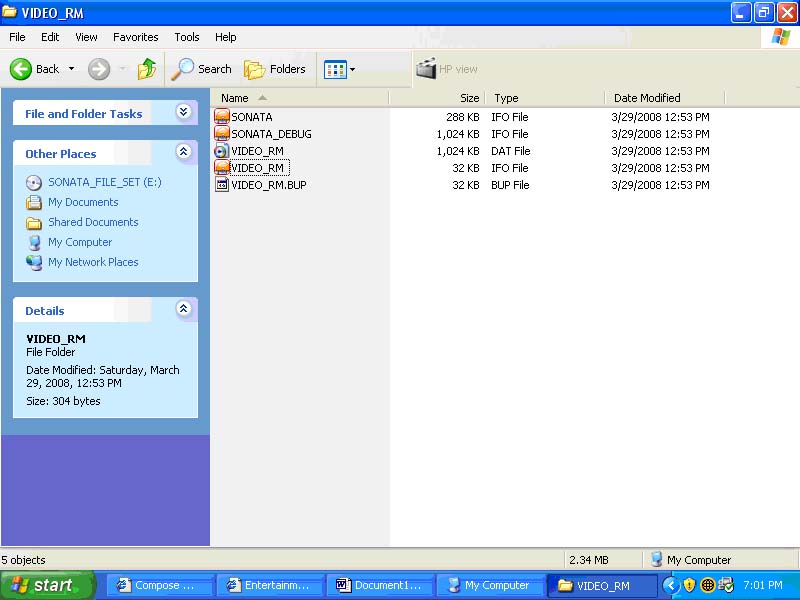Image resolution: width=800 pixels, height=600 pixels.
Task: Click the Shared Documents folder icon
Action: point(34,222)
